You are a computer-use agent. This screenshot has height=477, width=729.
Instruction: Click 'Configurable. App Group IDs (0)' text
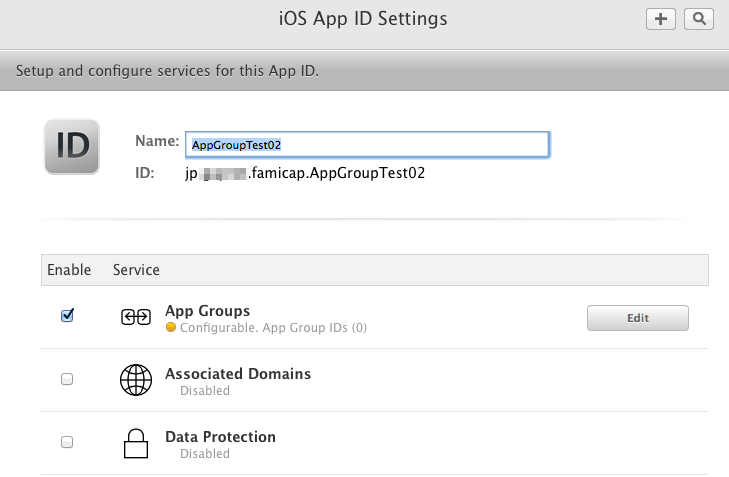point(273,328)
